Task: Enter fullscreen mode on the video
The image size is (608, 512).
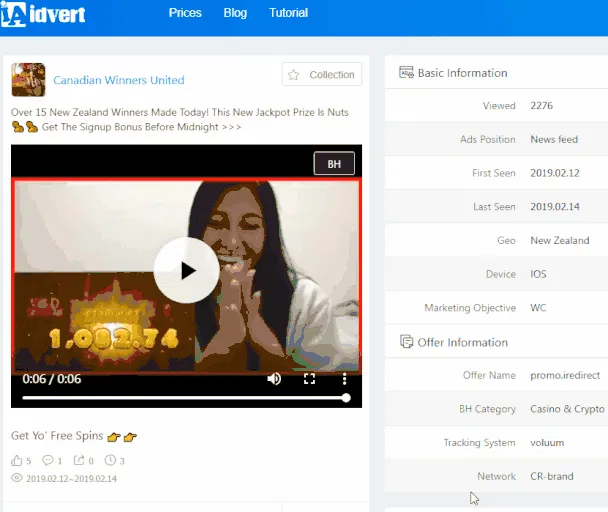Action: (309, 379)
